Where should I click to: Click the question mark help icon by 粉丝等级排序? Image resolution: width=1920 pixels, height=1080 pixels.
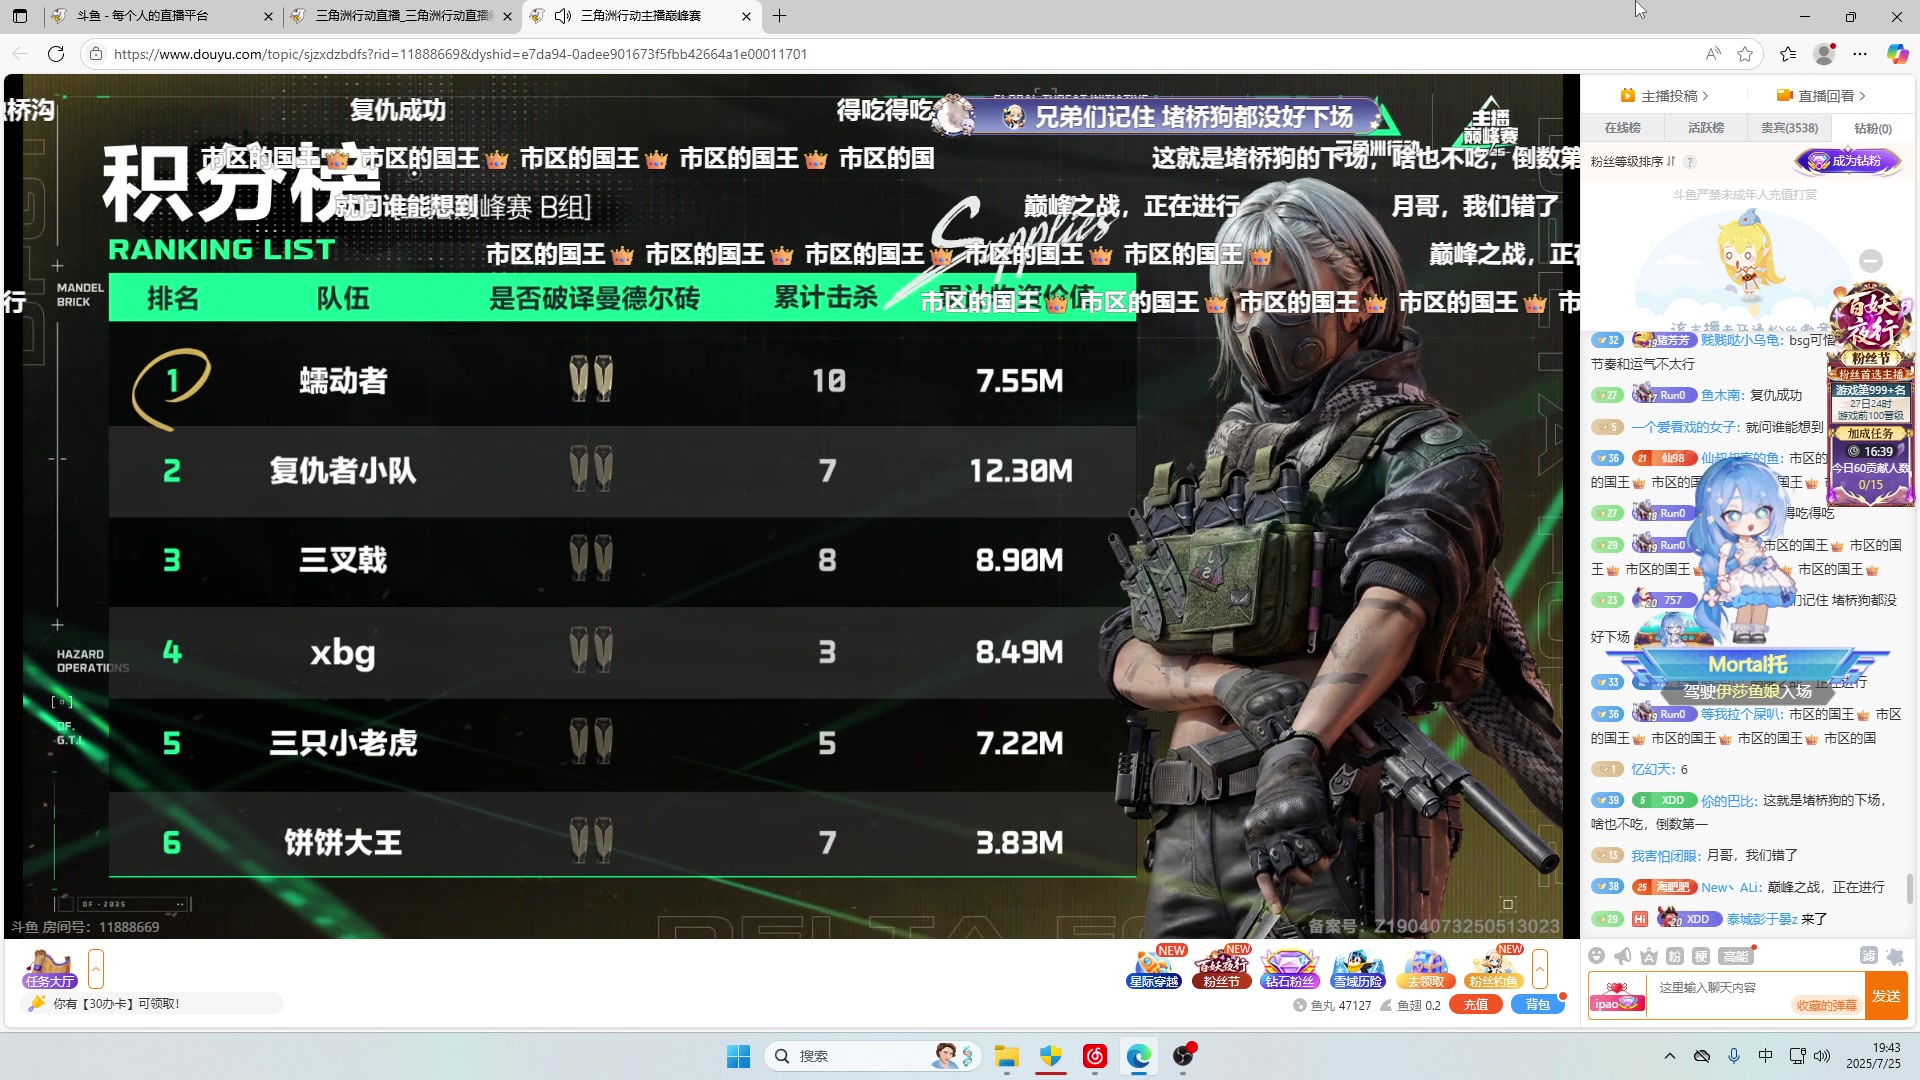point(1690,162)
